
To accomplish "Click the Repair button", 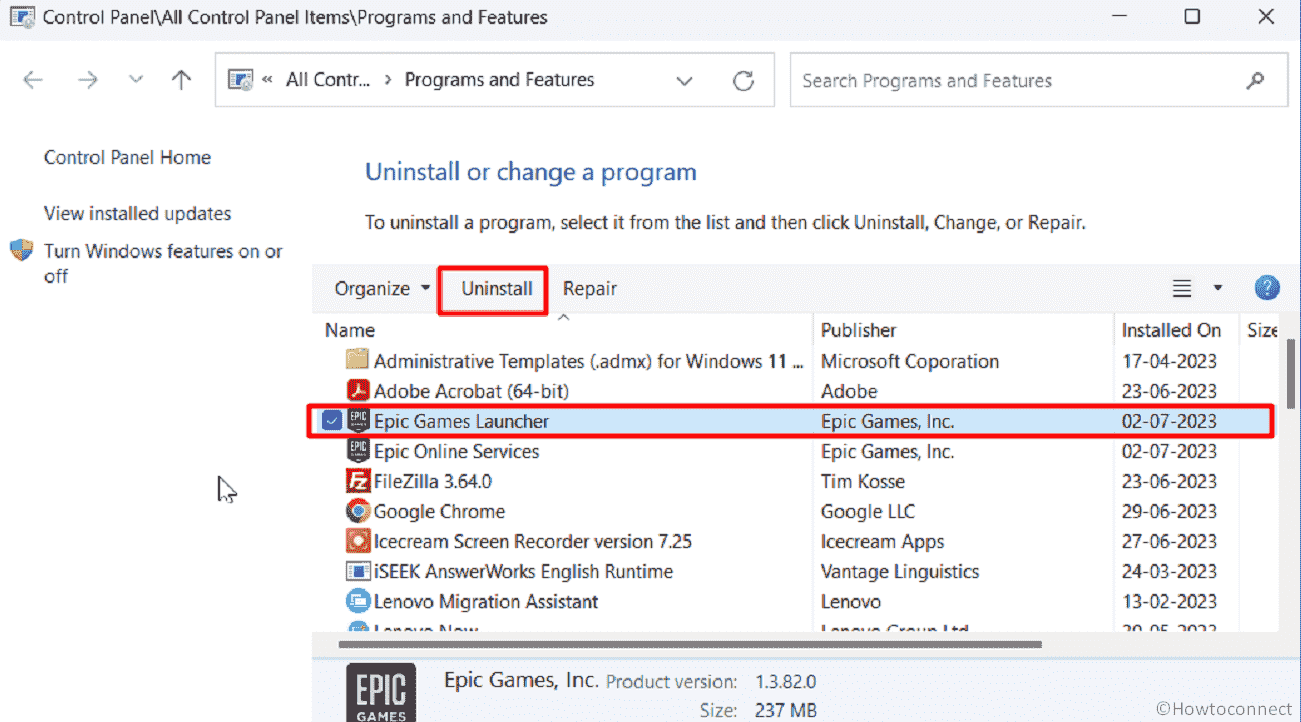I will click(590, 289).
